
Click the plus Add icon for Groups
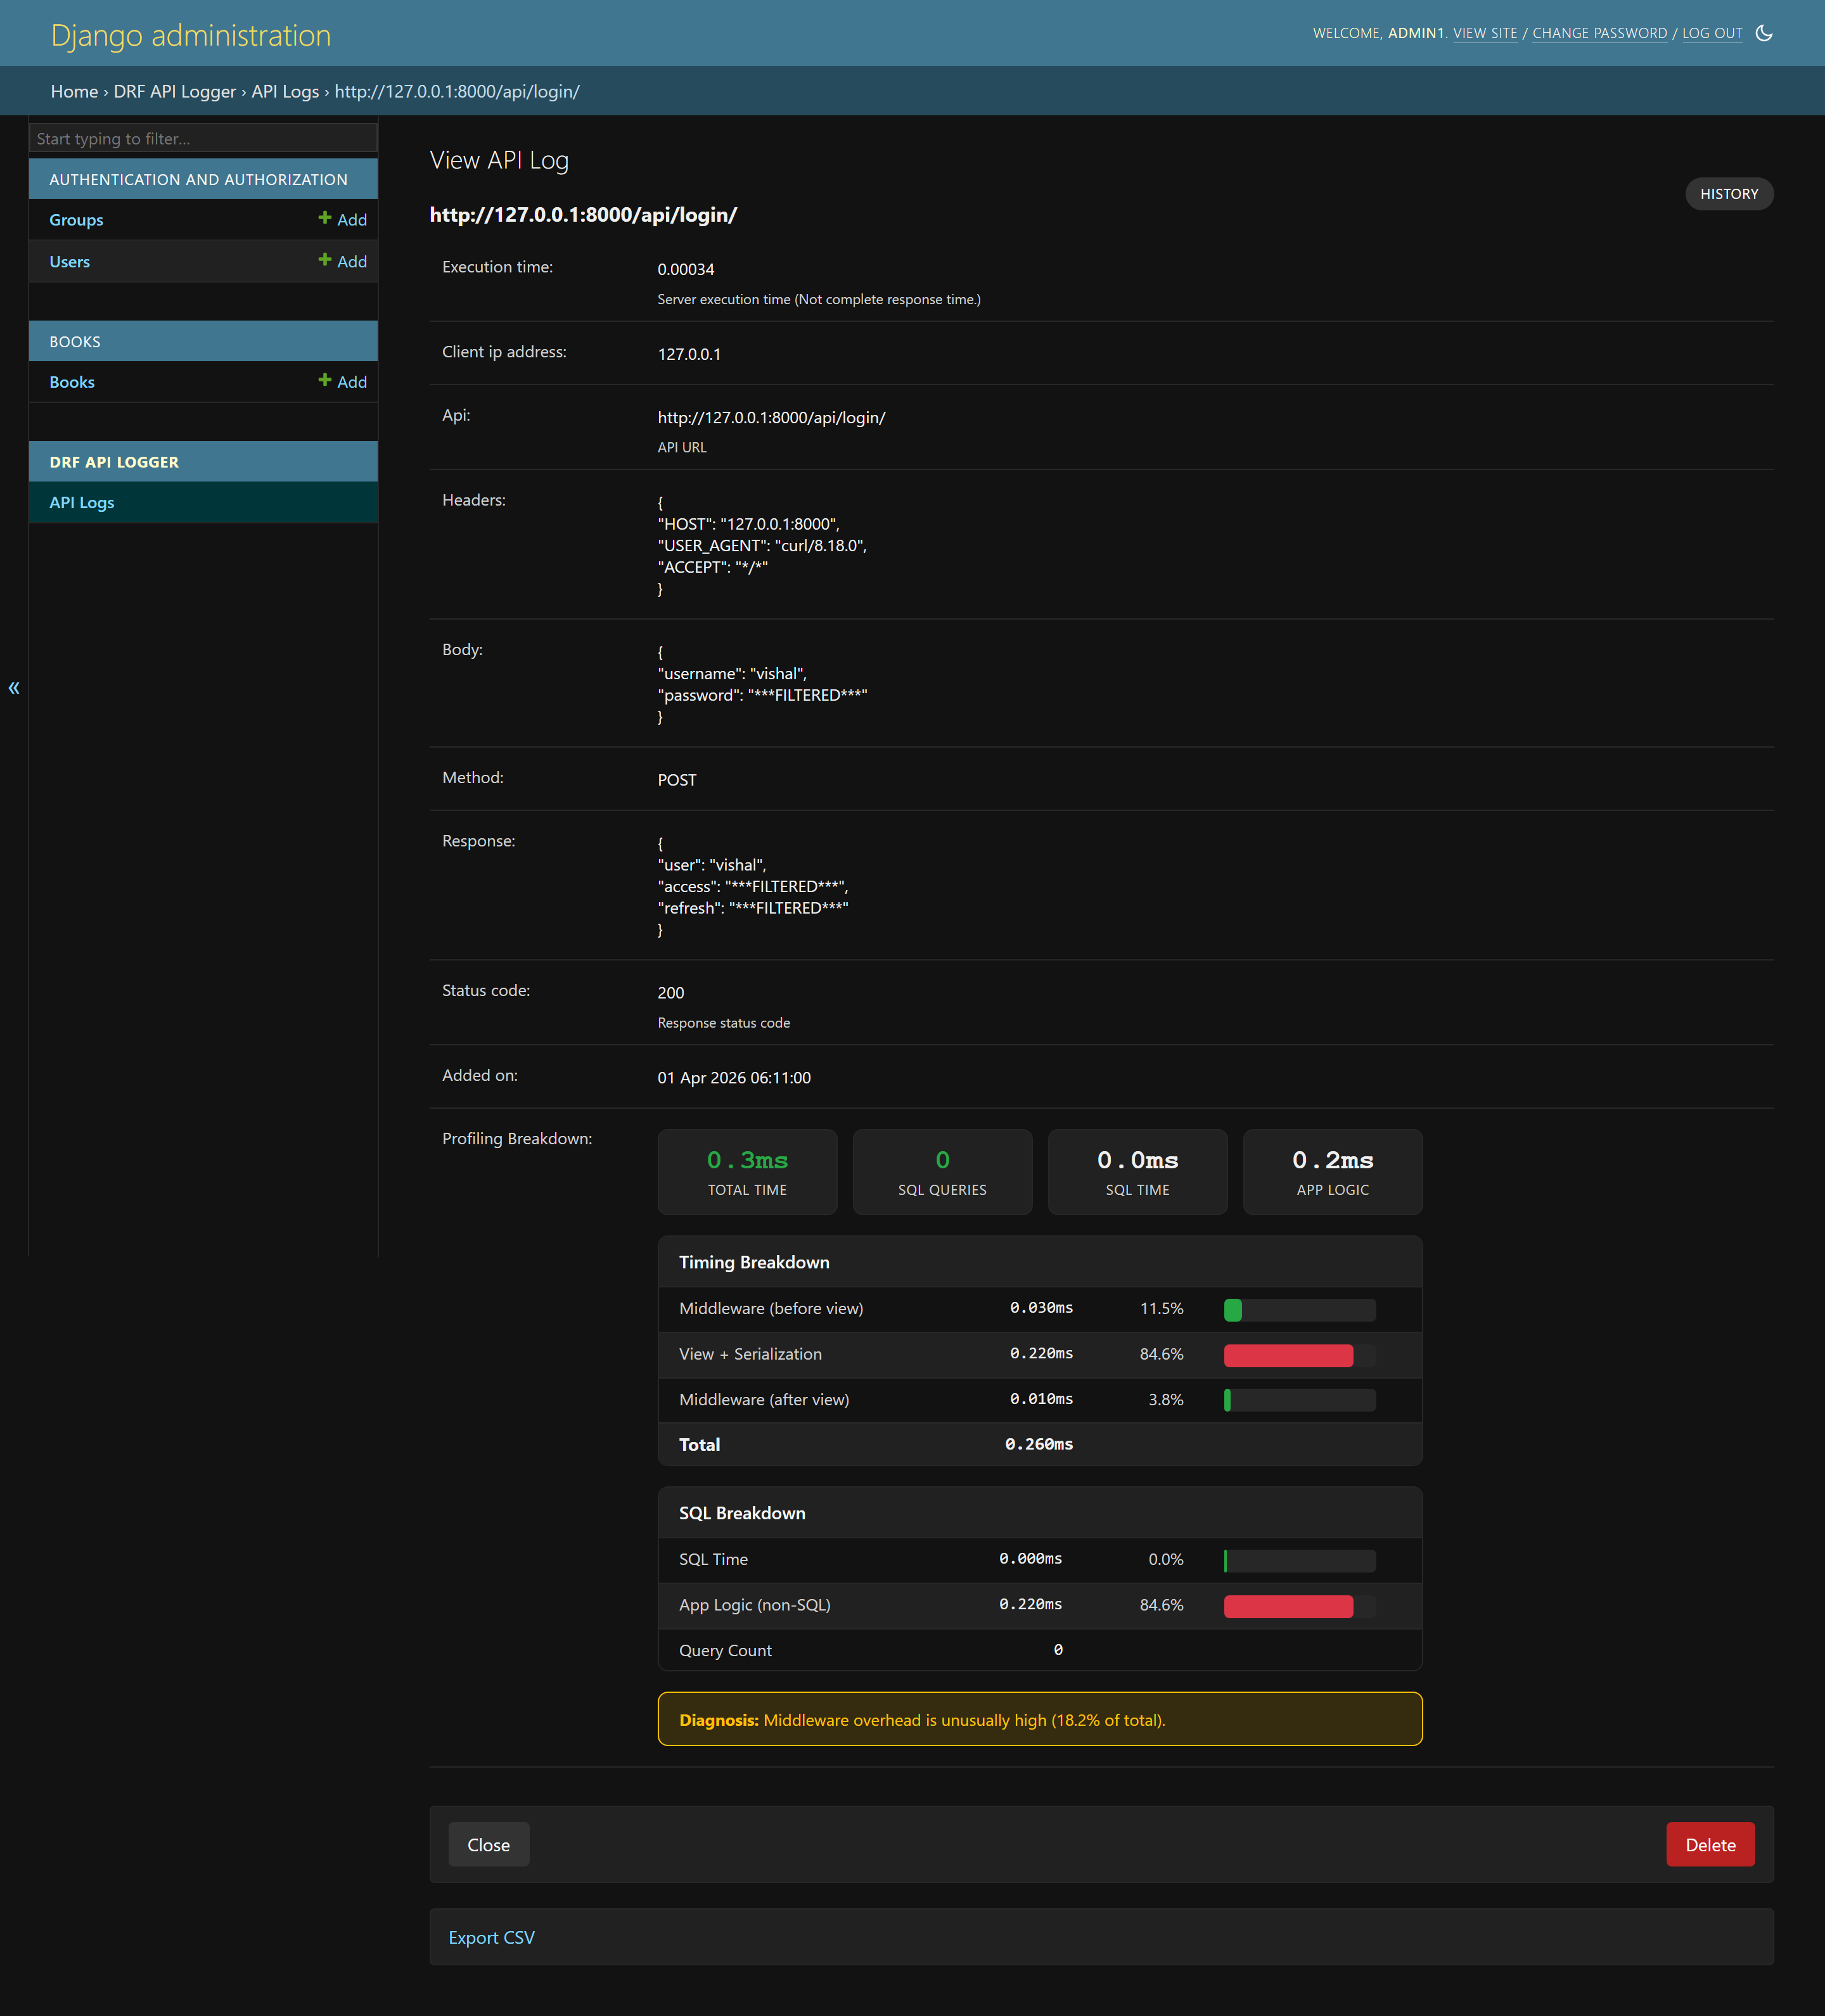[x=342, y=219]
